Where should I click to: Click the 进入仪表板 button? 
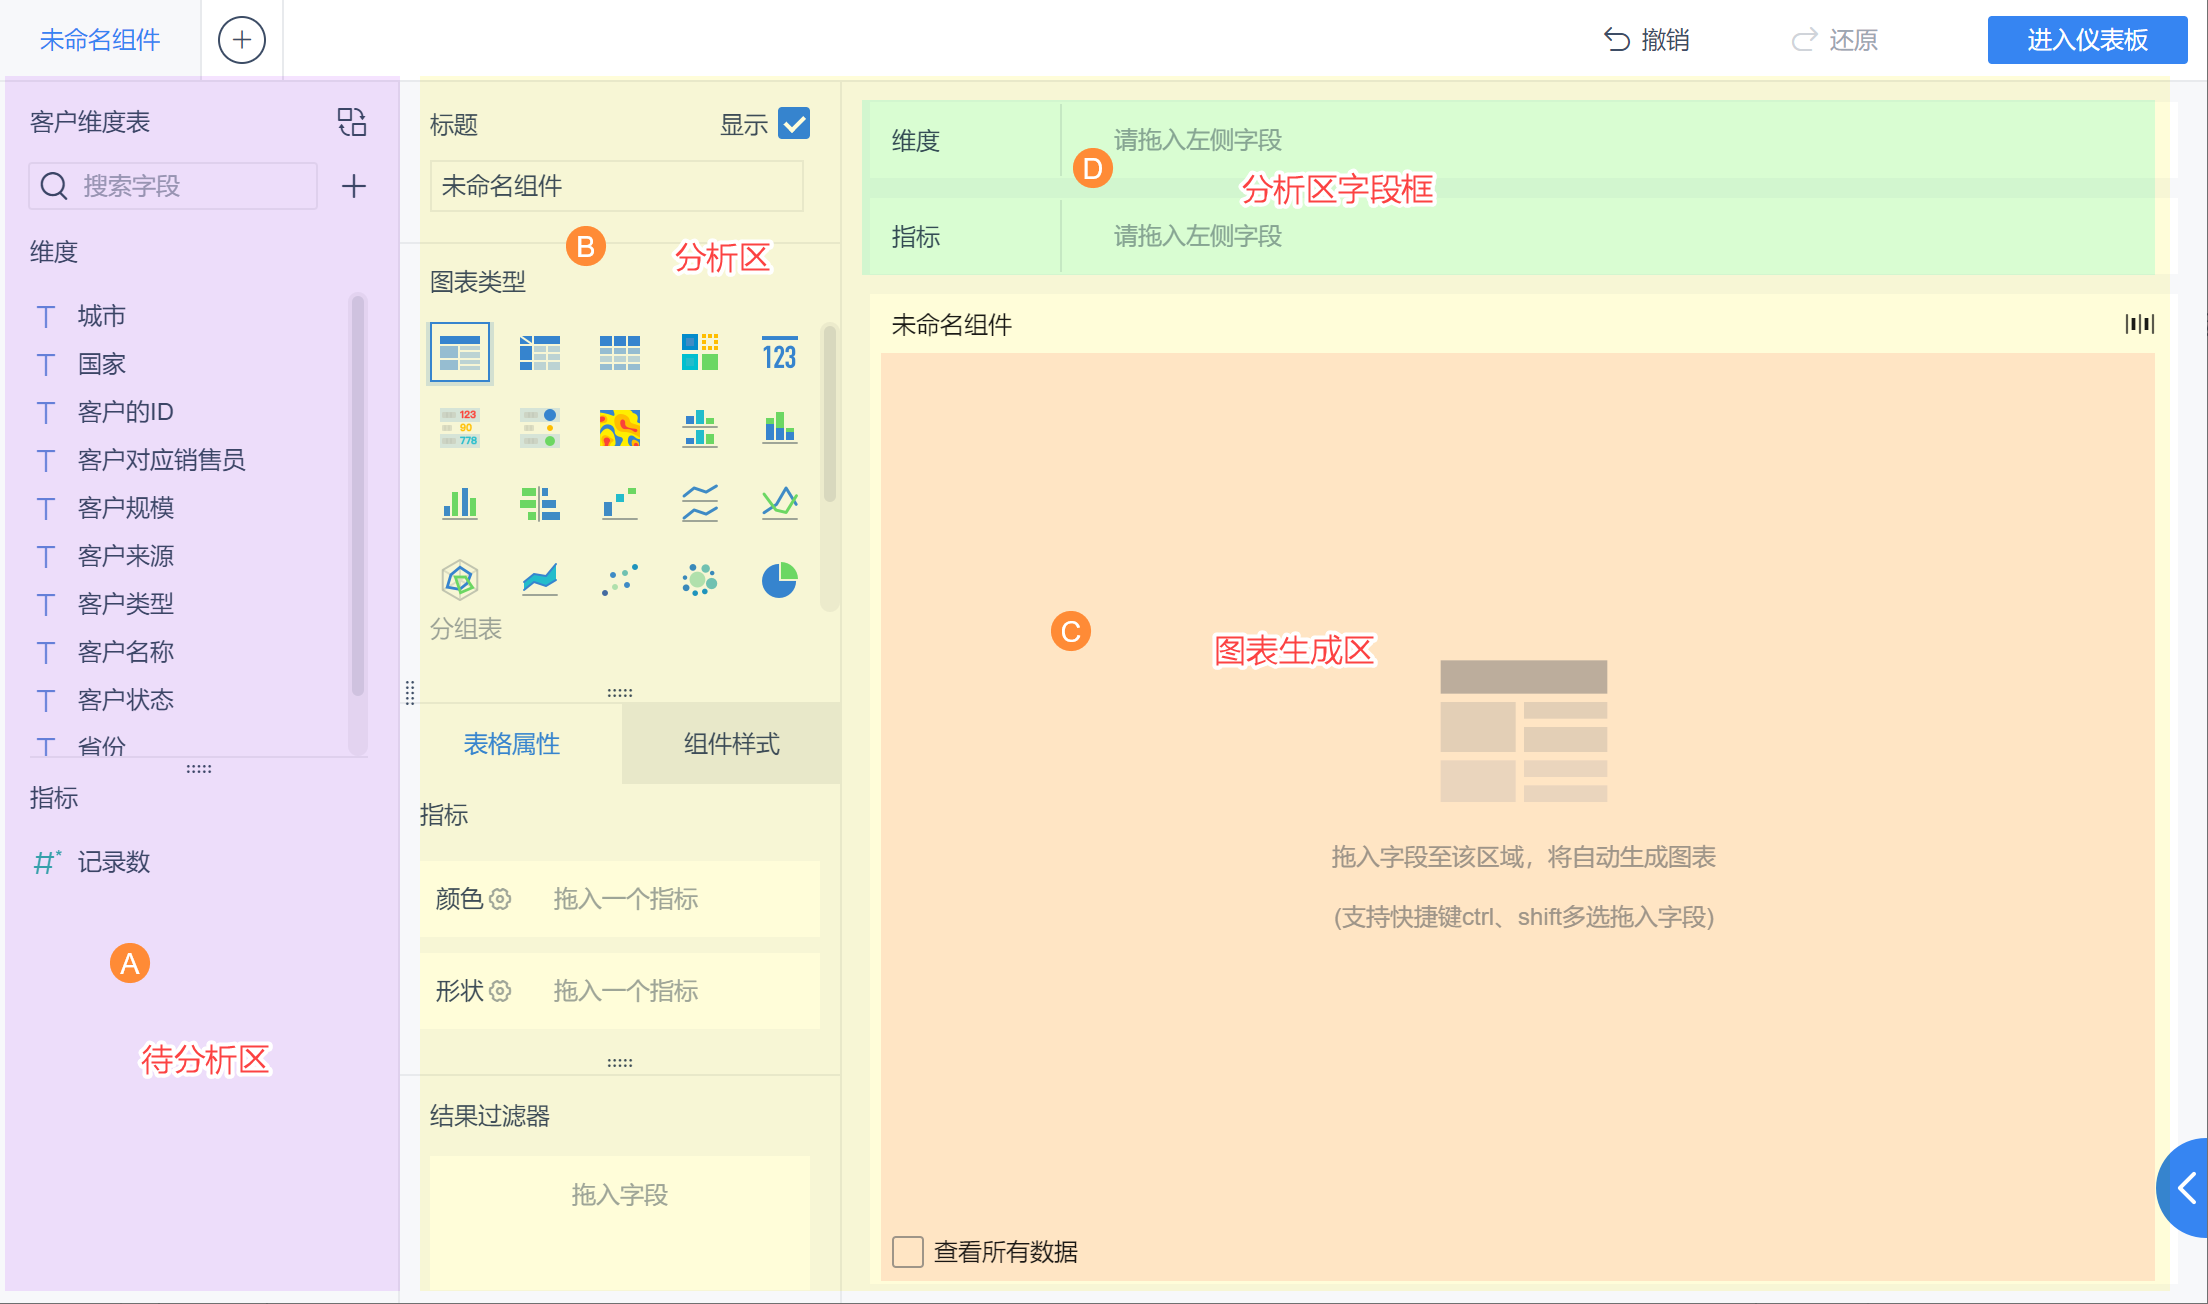[x=2087, y=40]
